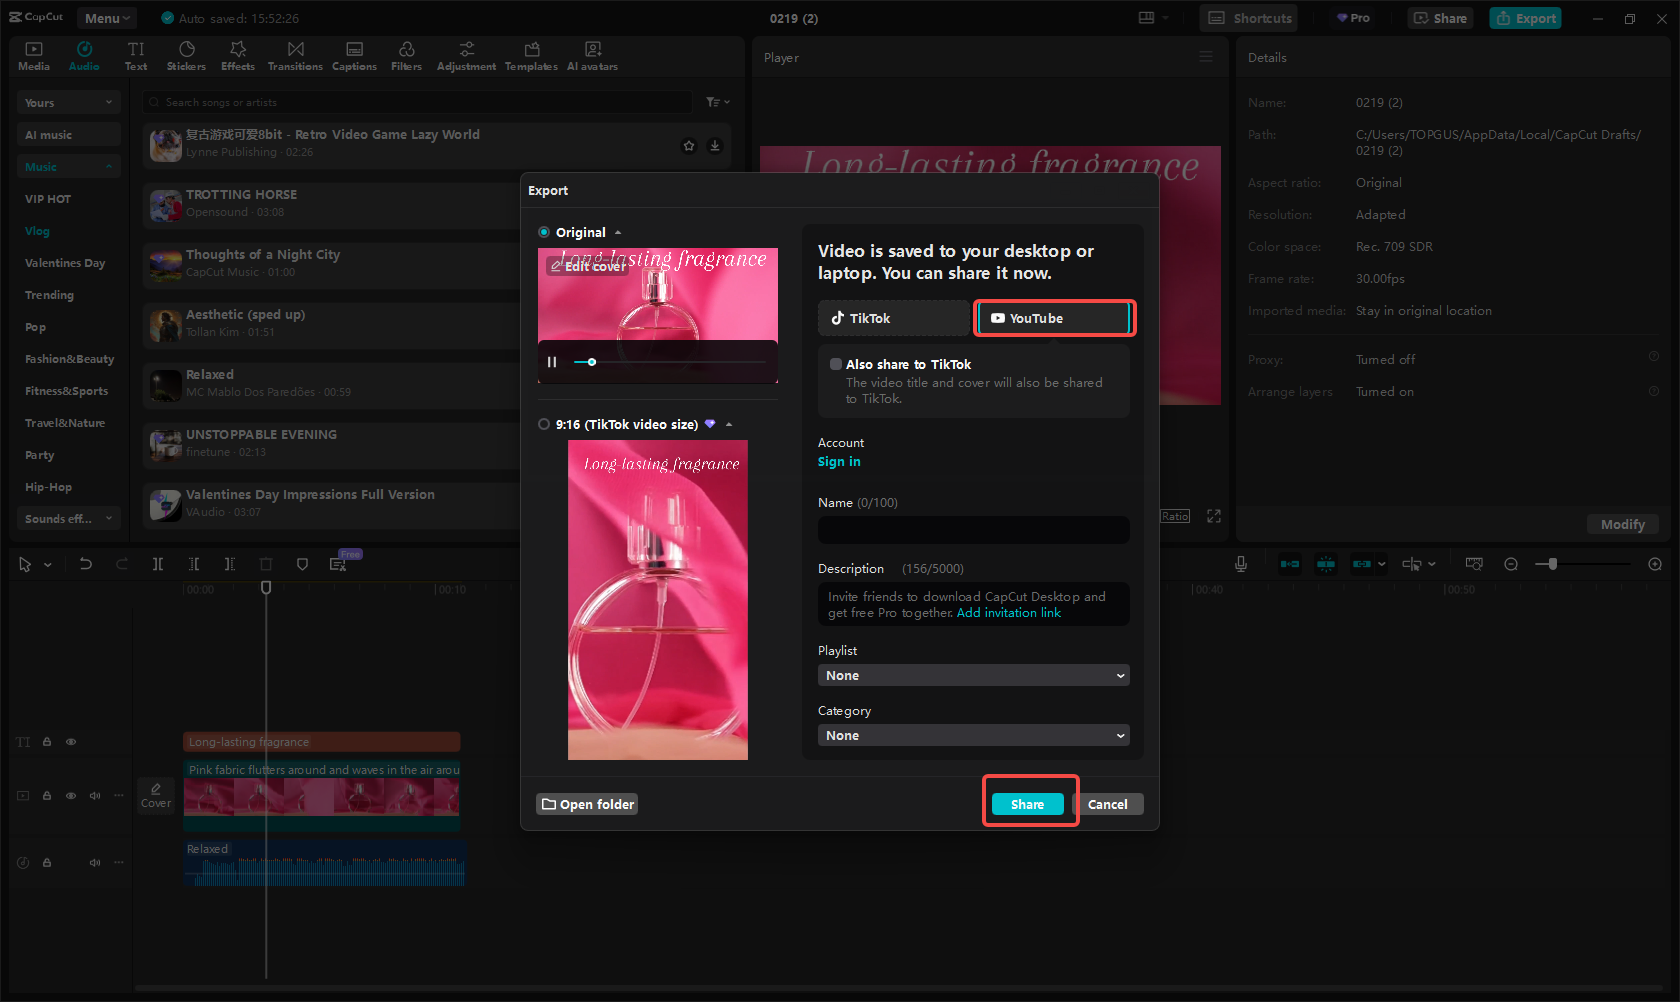Click the Modify button in Details
This screenshot has height=1002, width=1680.
[1623, 524]
